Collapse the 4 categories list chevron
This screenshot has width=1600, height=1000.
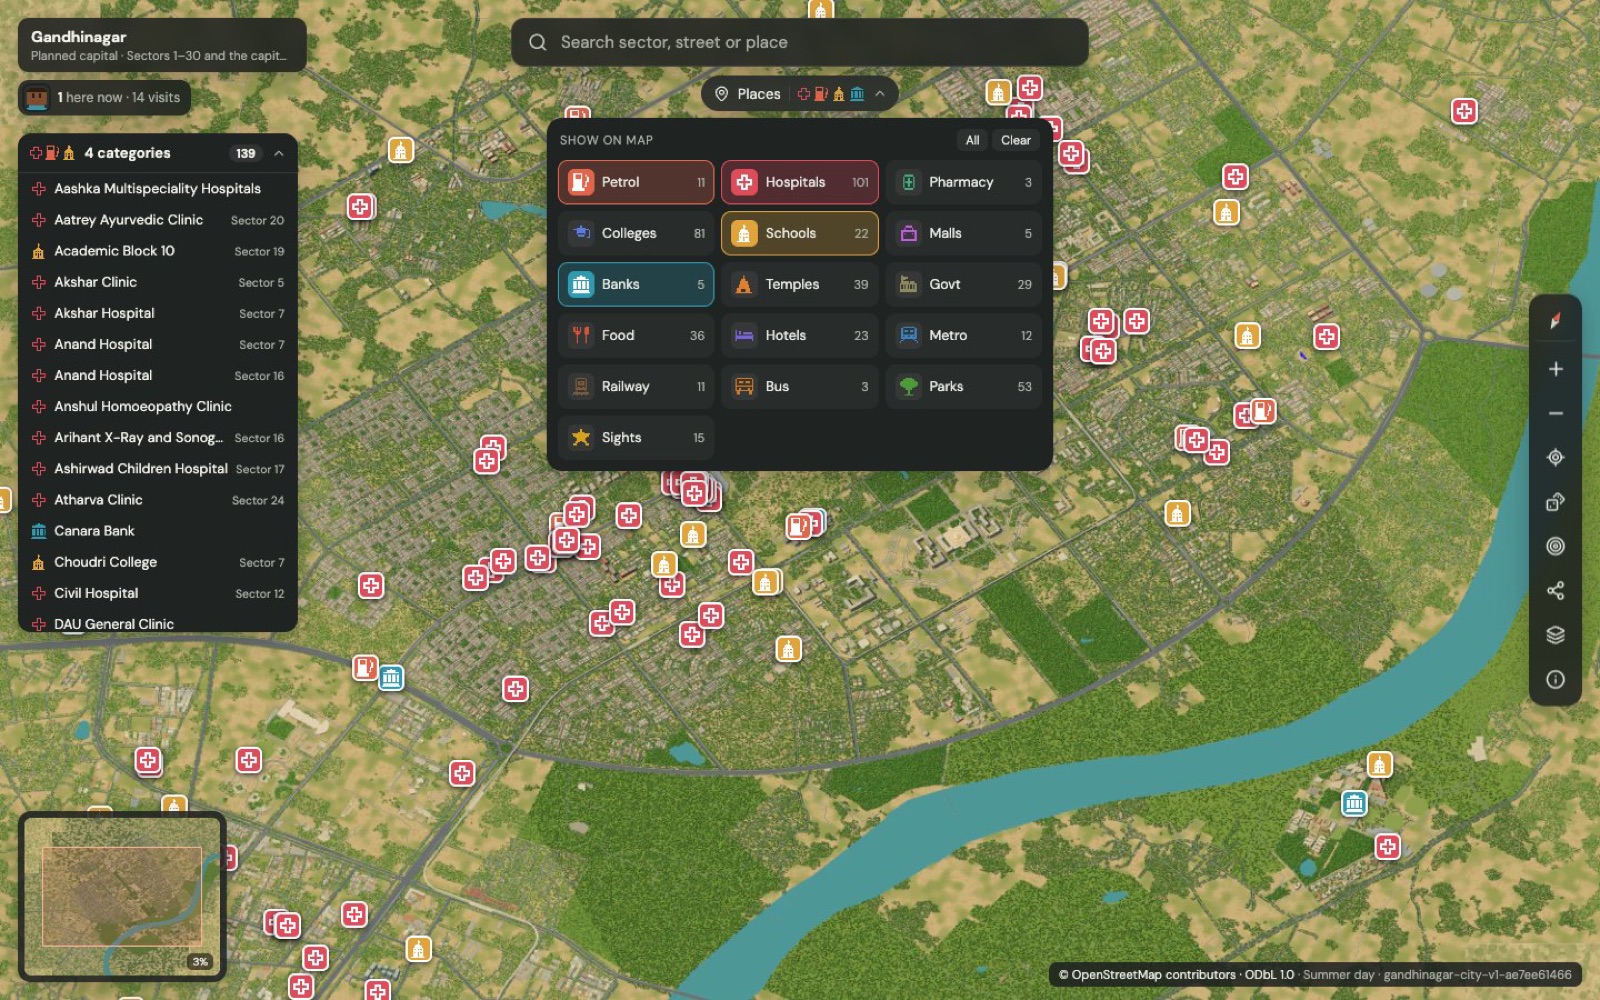[279, 153]
